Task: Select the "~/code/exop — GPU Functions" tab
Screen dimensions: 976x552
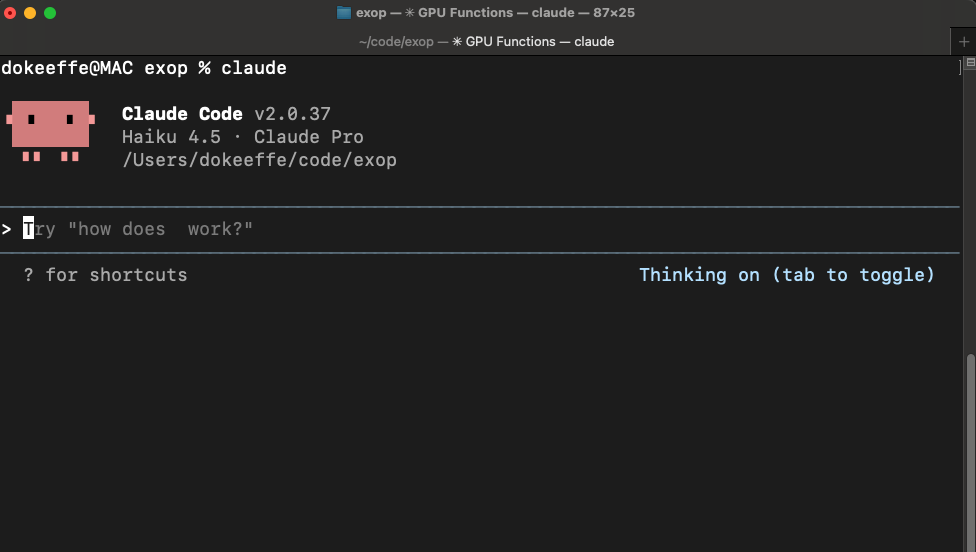Action: [x=486, y=41]
